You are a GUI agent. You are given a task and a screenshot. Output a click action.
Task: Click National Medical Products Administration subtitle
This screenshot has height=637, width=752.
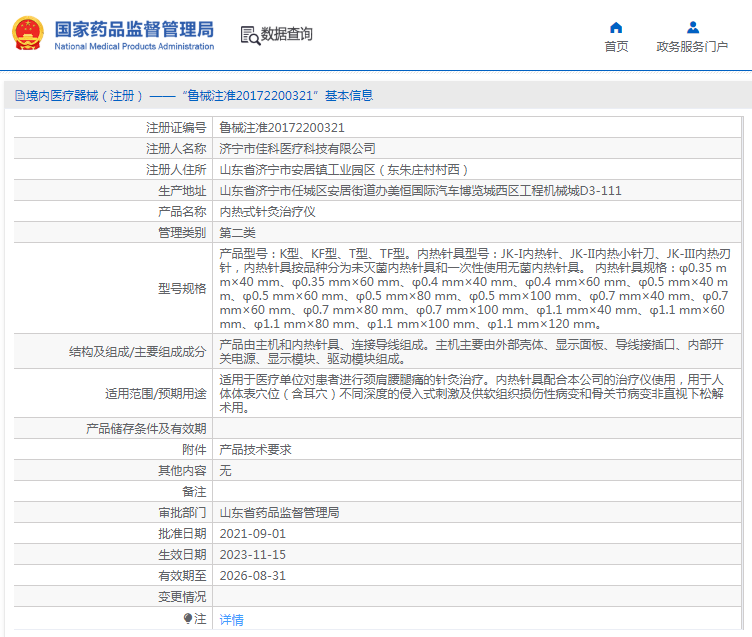point(134,47)
